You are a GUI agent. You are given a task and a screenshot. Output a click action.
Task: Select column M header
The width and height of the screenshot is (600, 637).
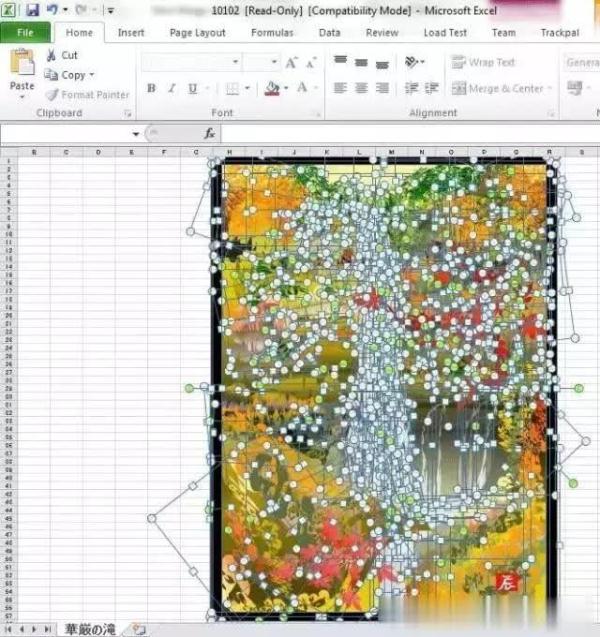click(391, 152)
